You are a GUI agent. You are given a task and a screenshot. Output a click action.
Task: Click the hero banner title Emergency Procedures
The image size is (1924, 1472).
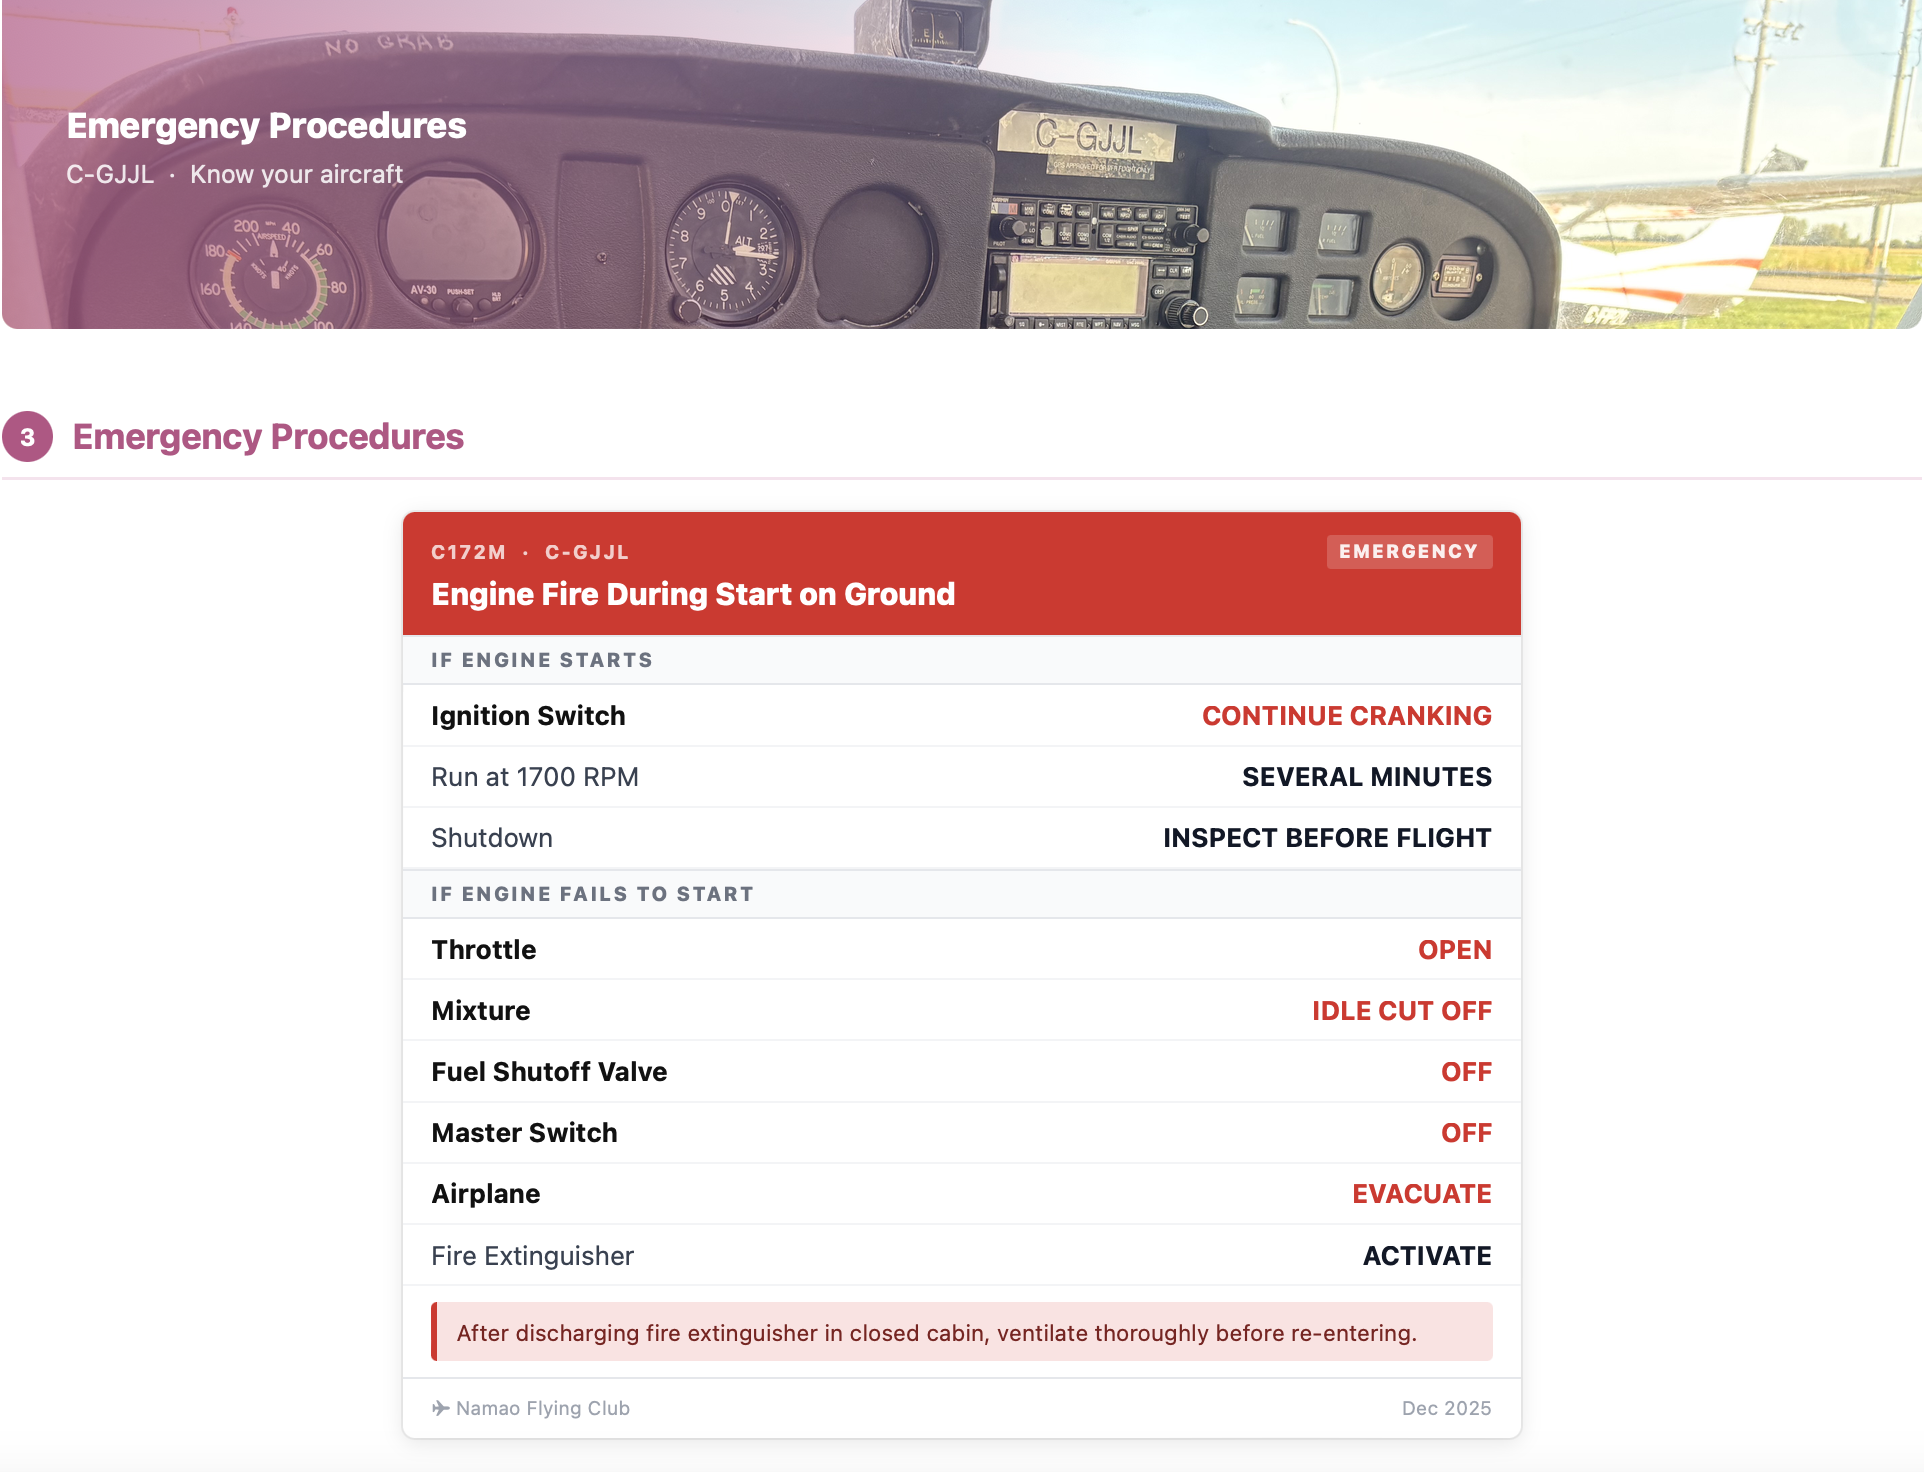coord(266,126)
